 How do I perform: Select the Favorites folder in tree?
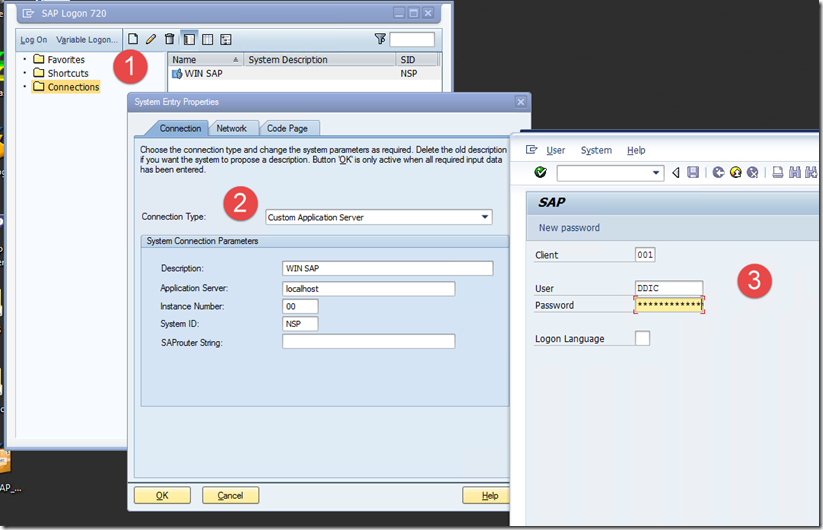coord(66,60)
